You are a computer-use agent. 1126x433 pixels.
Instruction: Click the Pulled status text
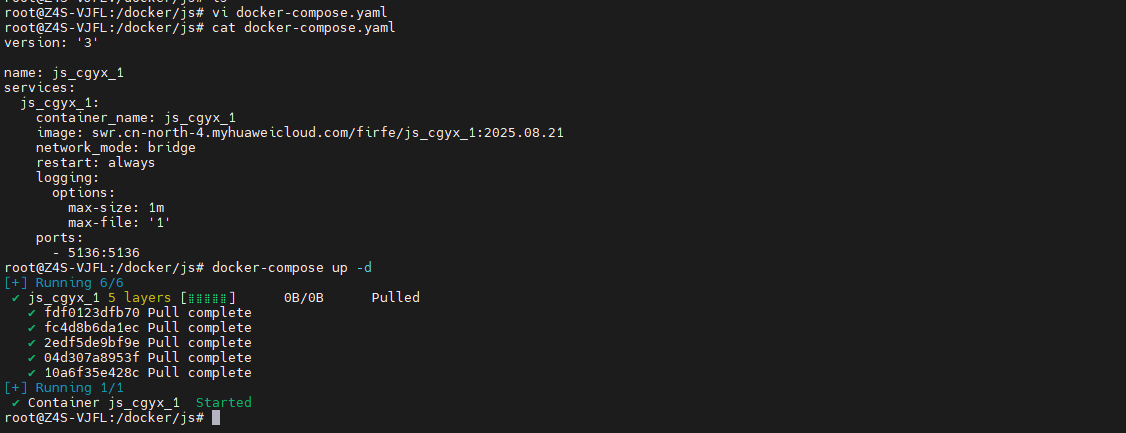pos(395,298)
